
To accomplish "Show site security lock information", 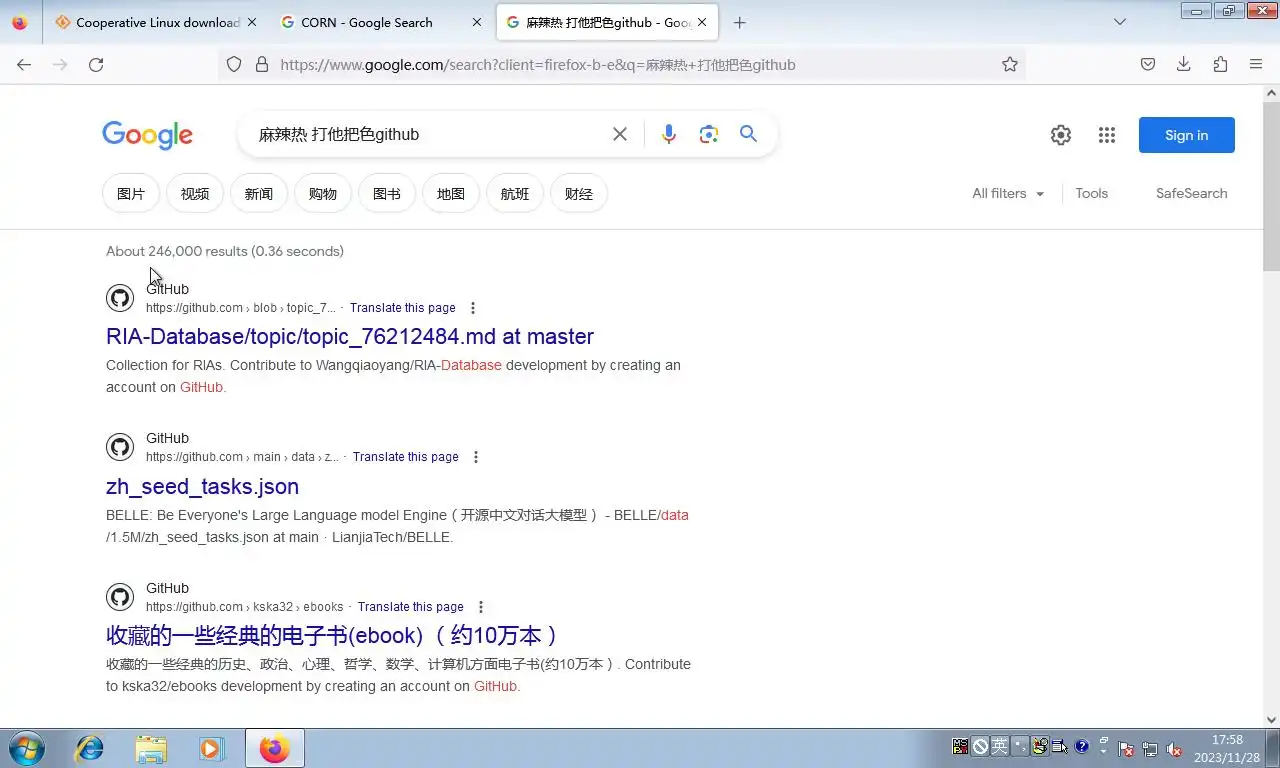I will tap(262, 64).
